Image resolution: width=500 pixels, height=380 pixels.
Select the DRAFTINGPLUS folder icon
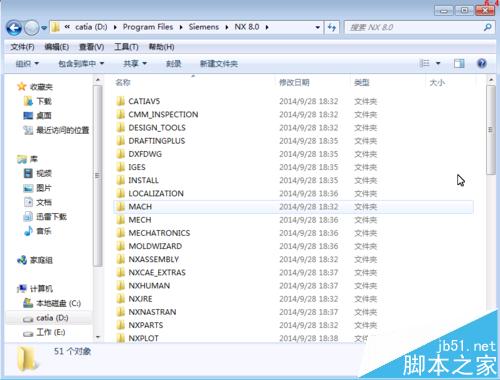pyautogui.click(x=121, y=141)
